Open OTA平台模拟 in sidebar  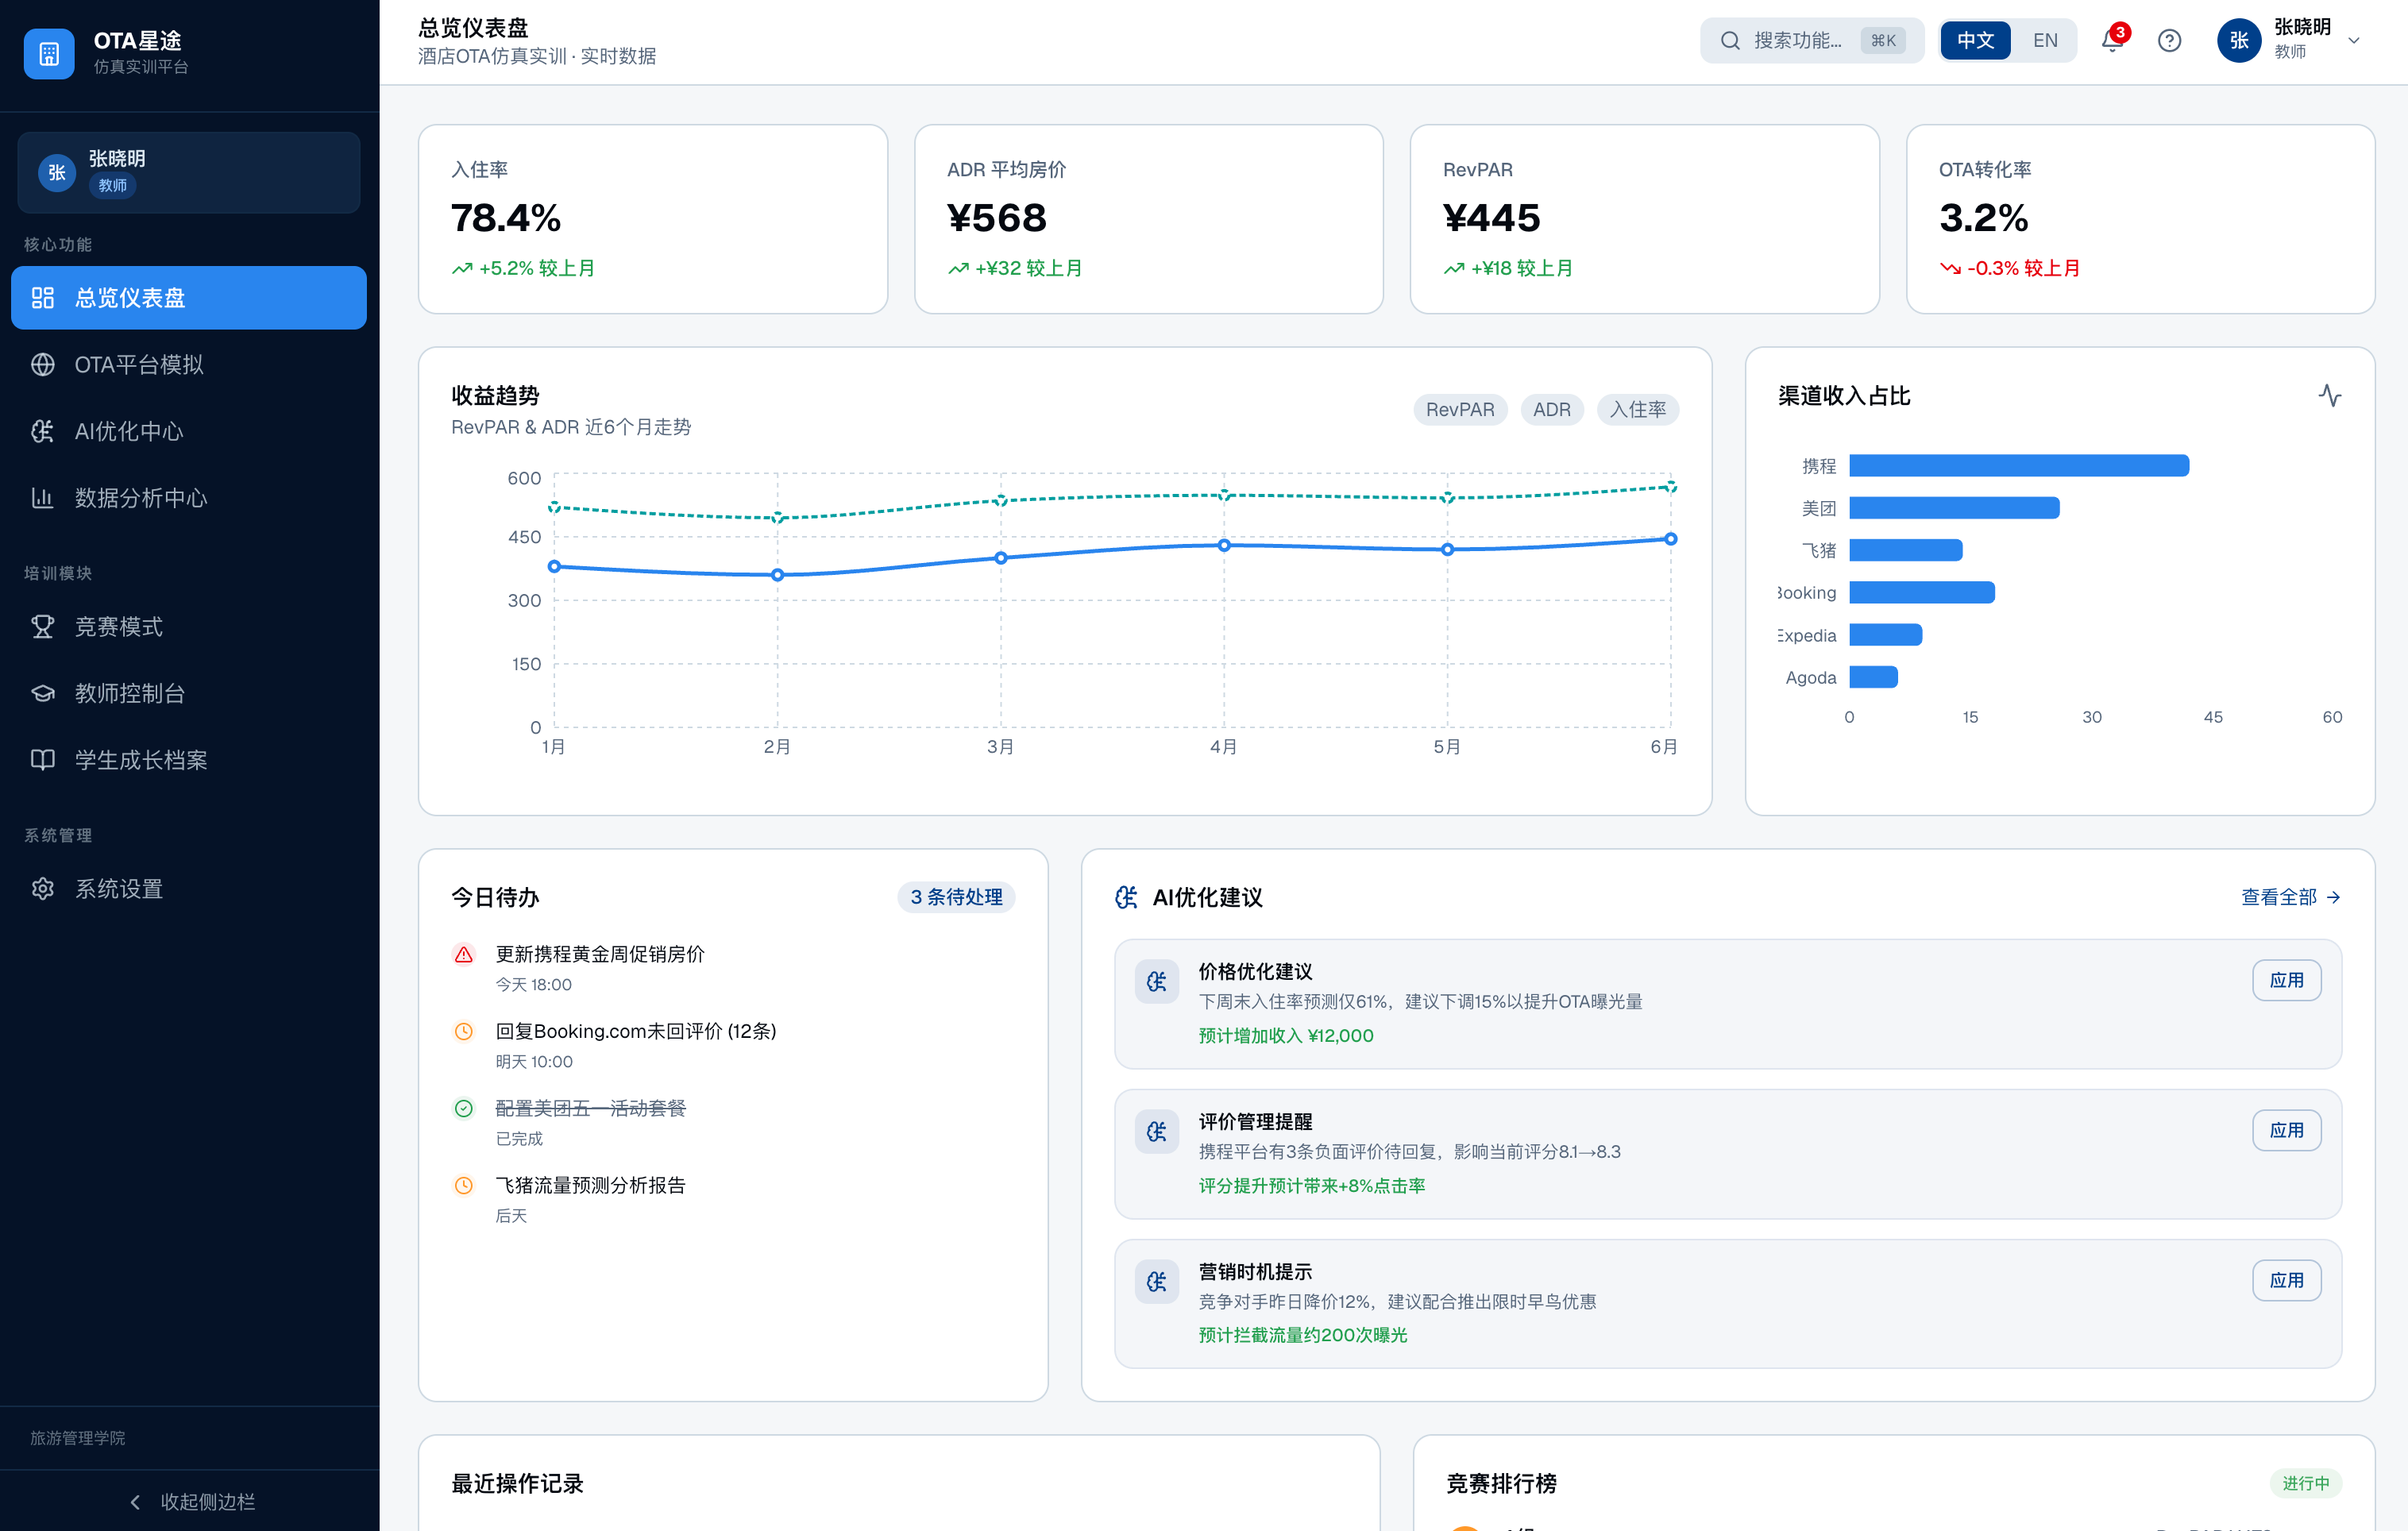[139, 365]
